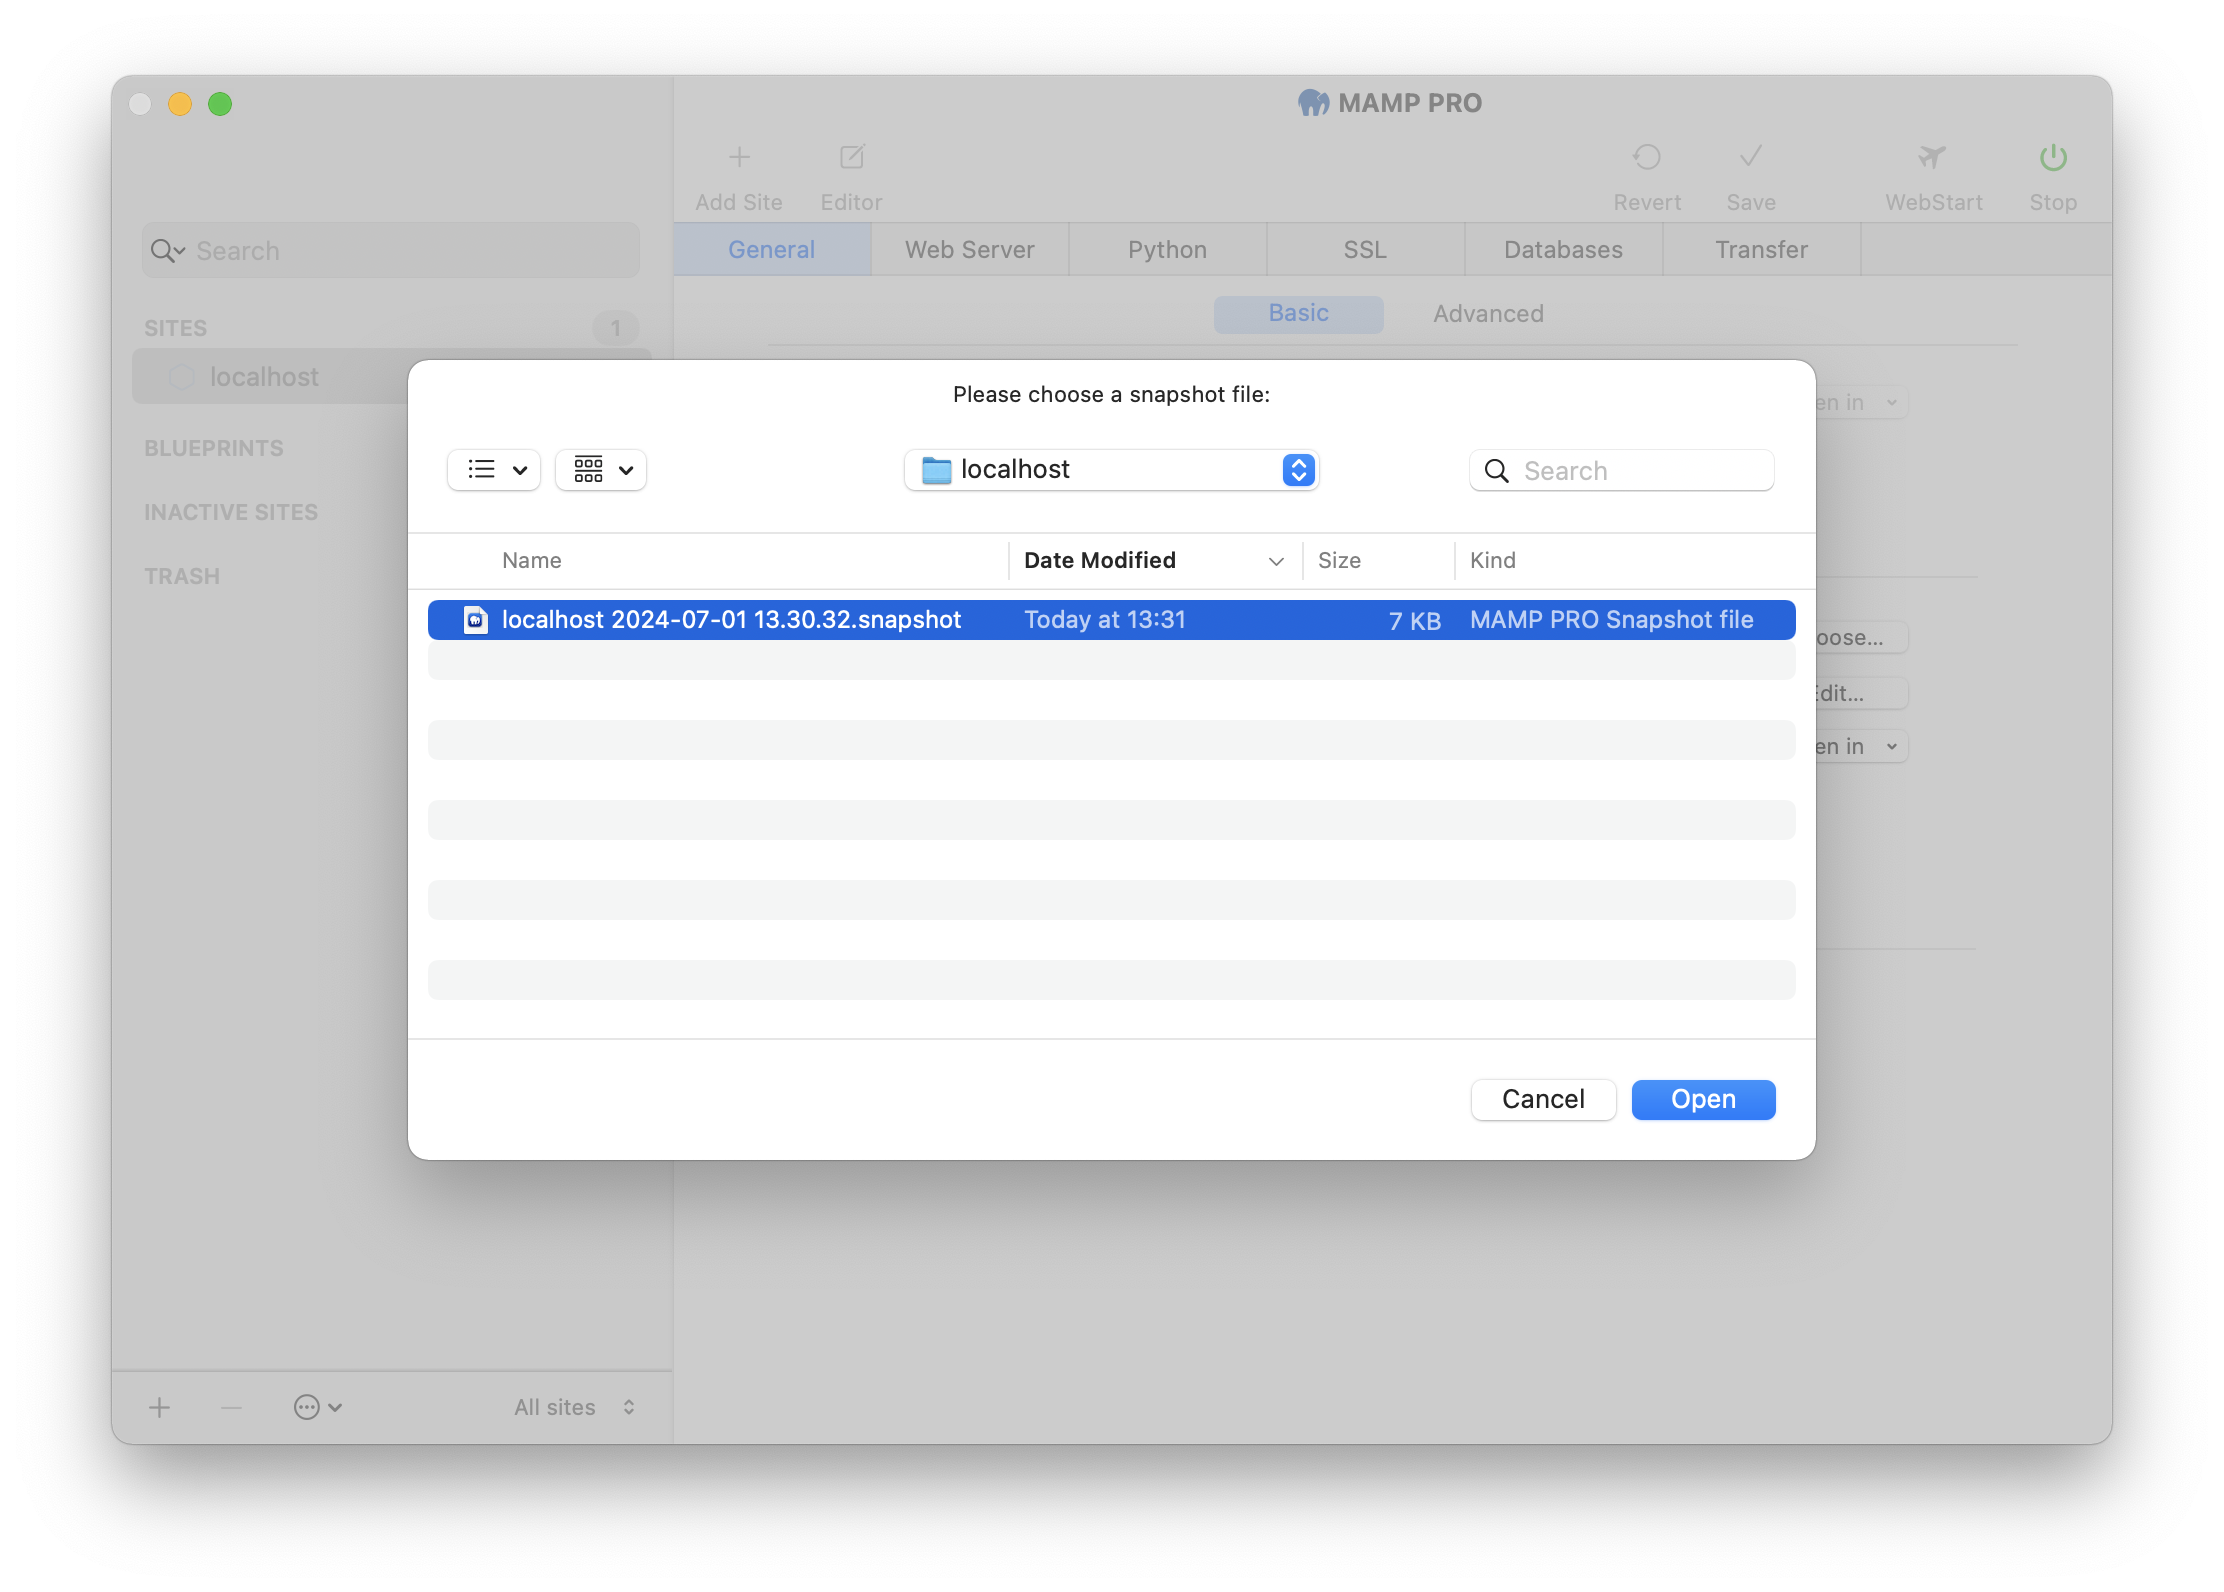2224x1592 pixels.
Task: Select the Basic segment
Action: (1299, 314)
